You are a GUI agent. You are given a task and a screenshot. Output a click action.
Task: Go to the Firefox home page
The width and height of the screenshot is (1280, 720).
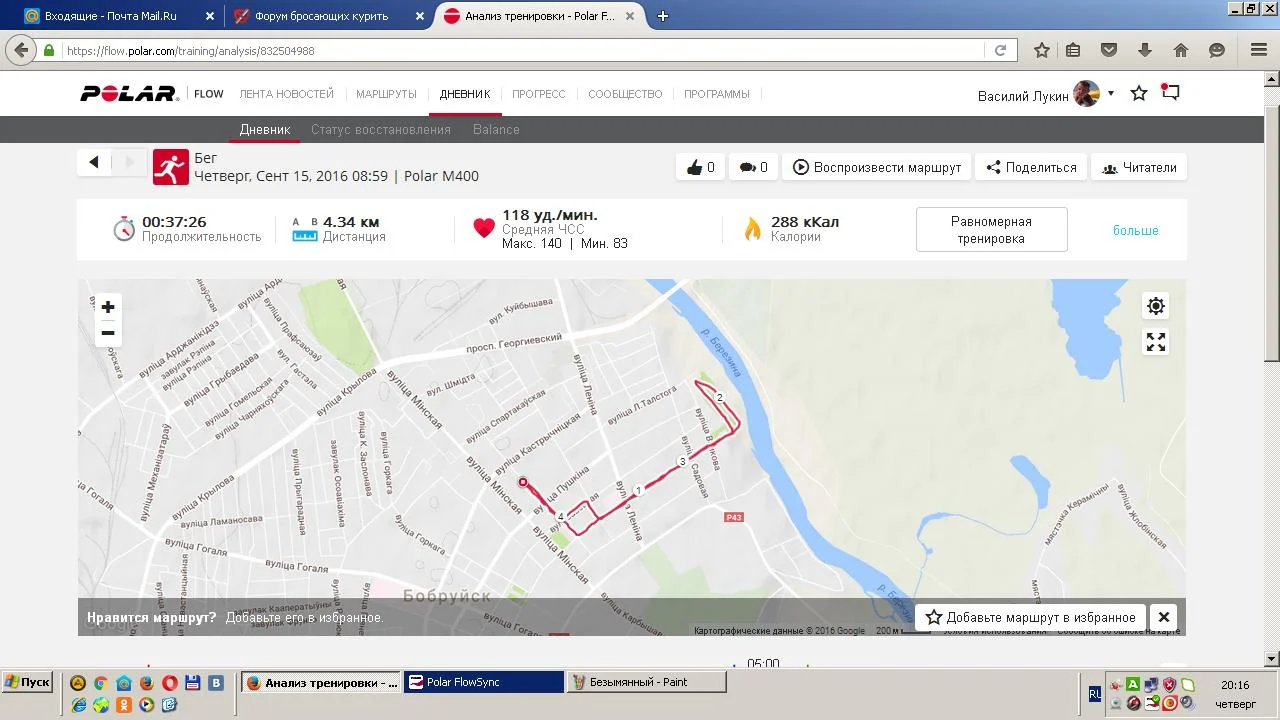click(1181, 50)
